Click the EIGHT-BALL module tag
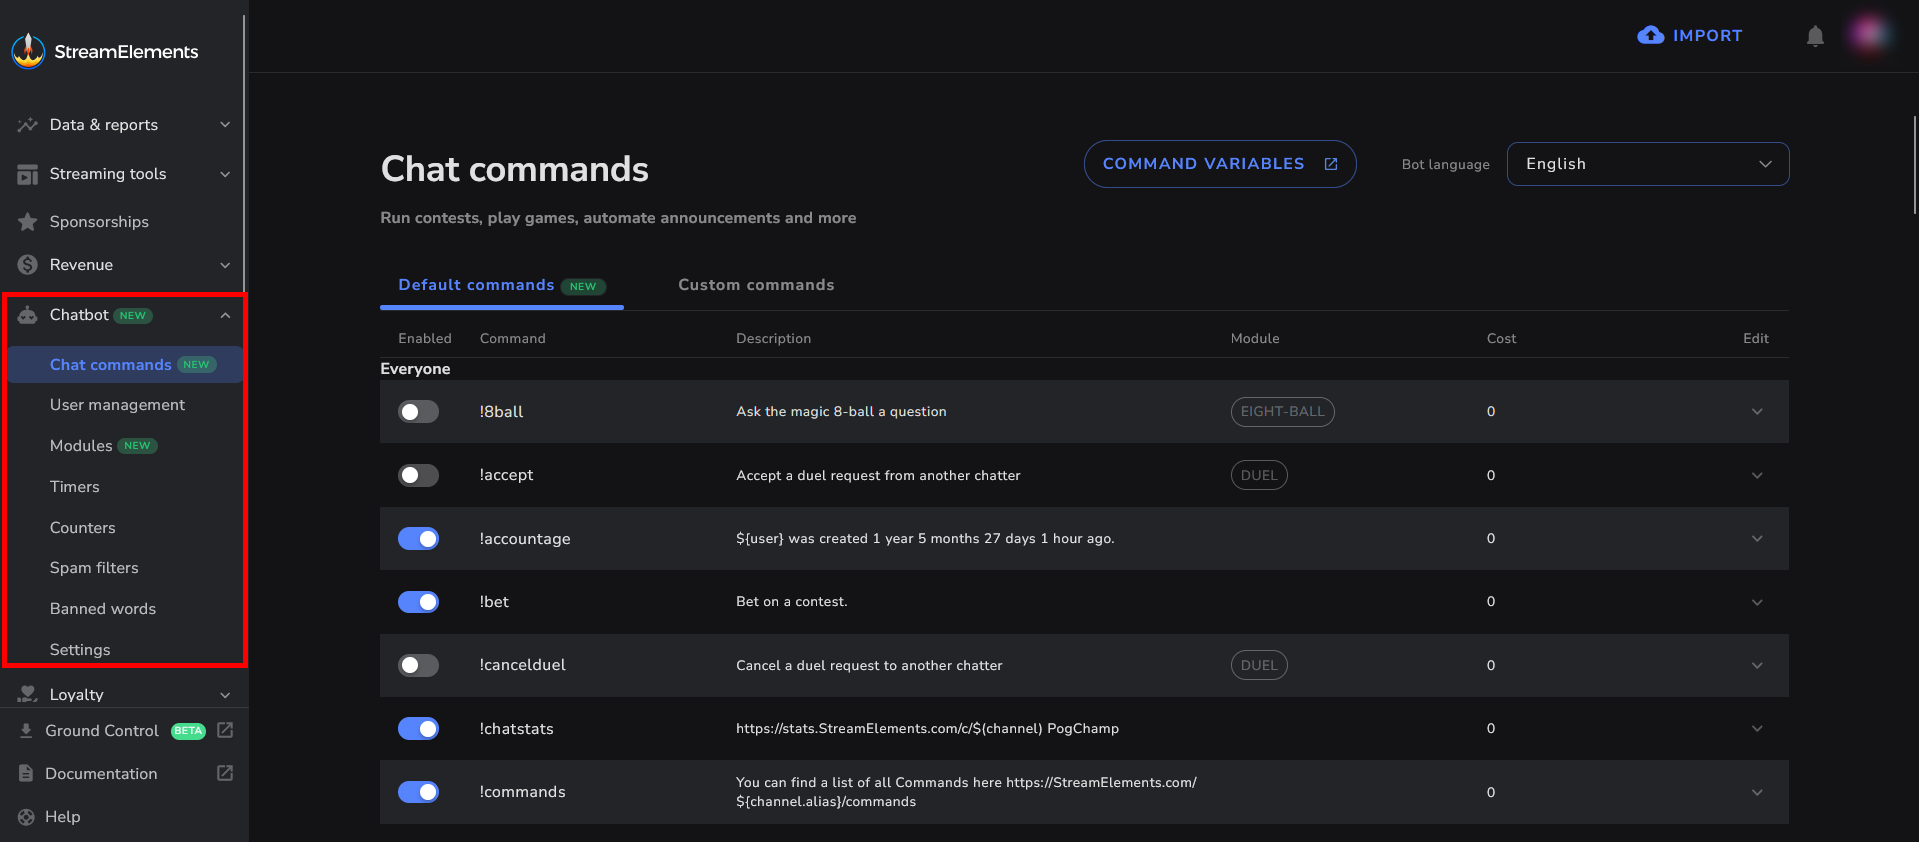 (x=1282, y=412)
